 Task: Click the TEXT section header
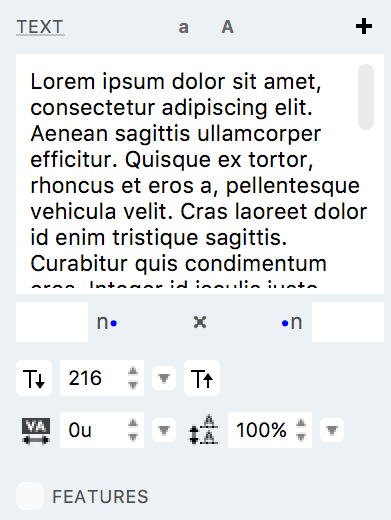[40, 27]
